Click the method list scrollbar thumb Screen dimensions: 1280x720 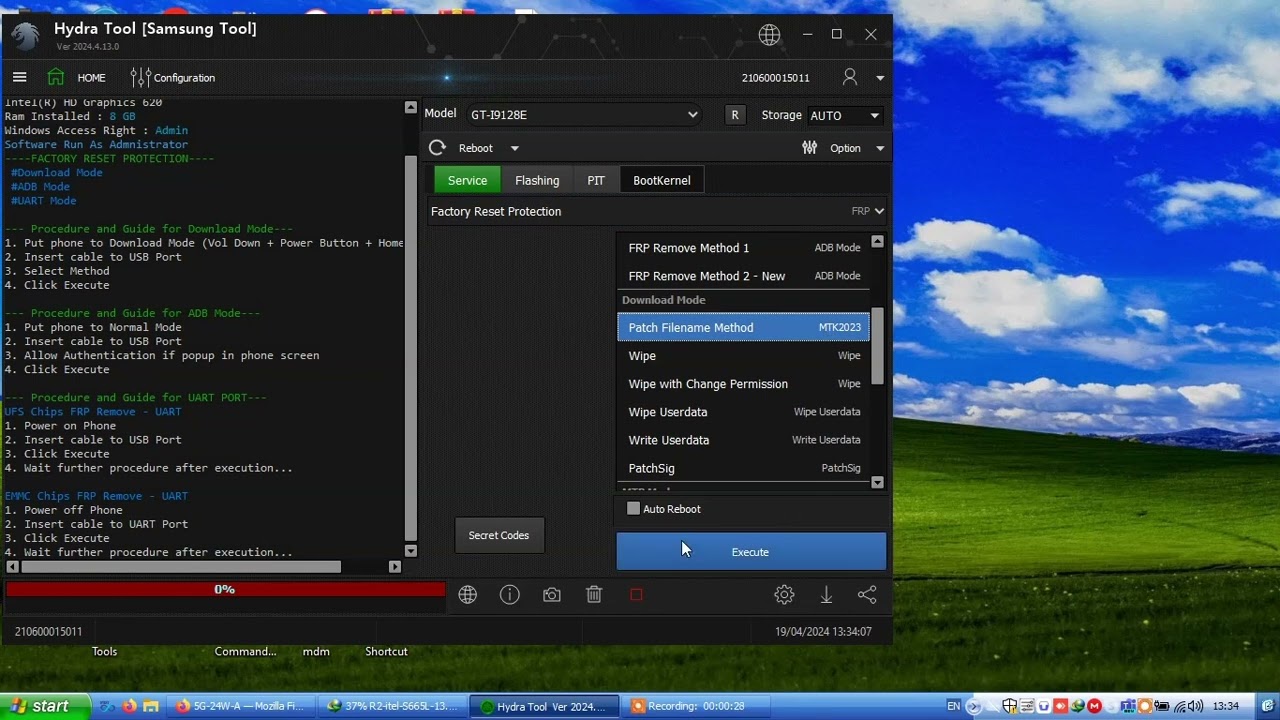click(878, 346)
